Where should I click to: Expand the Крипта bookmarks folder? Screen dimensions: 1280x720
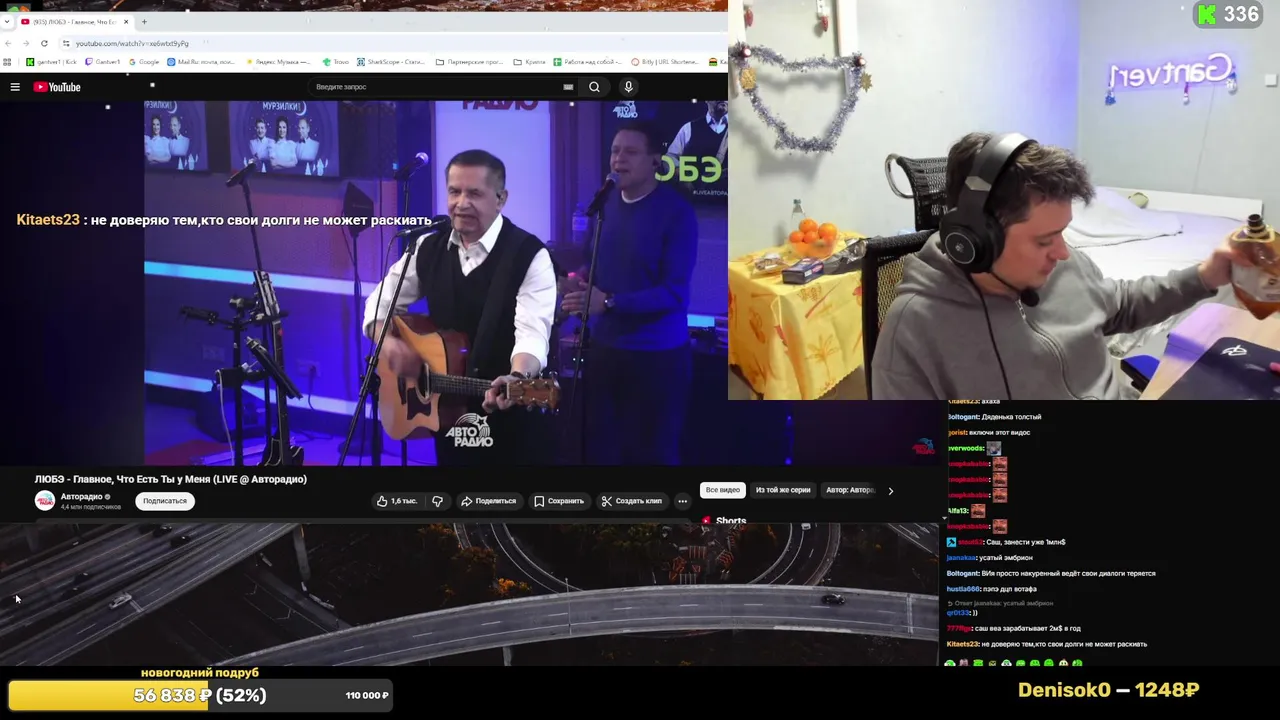point(530,62)
